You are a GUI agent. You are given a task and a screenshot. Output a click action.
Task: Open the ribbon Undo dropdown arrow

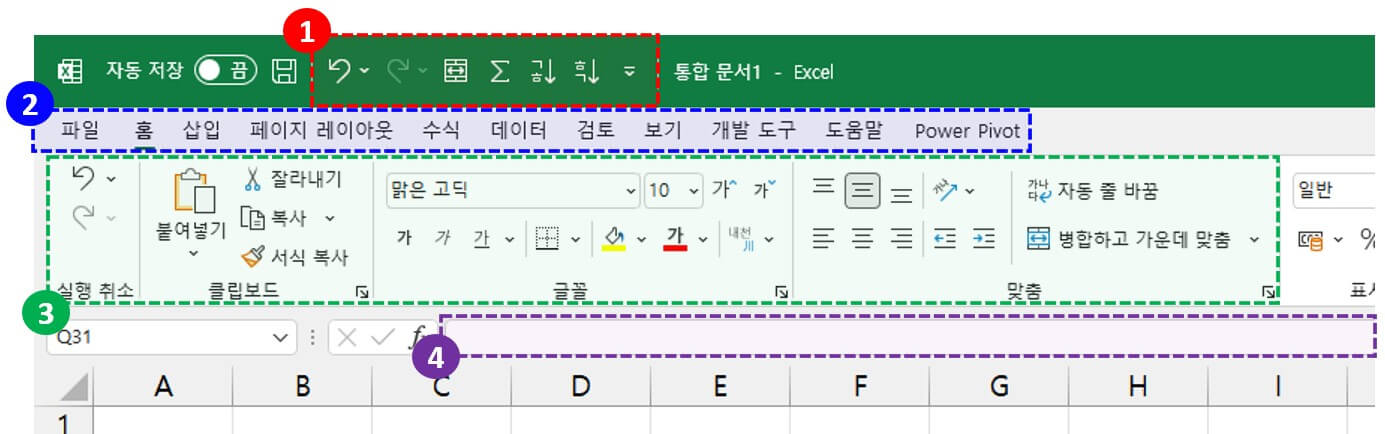(110, 179)
